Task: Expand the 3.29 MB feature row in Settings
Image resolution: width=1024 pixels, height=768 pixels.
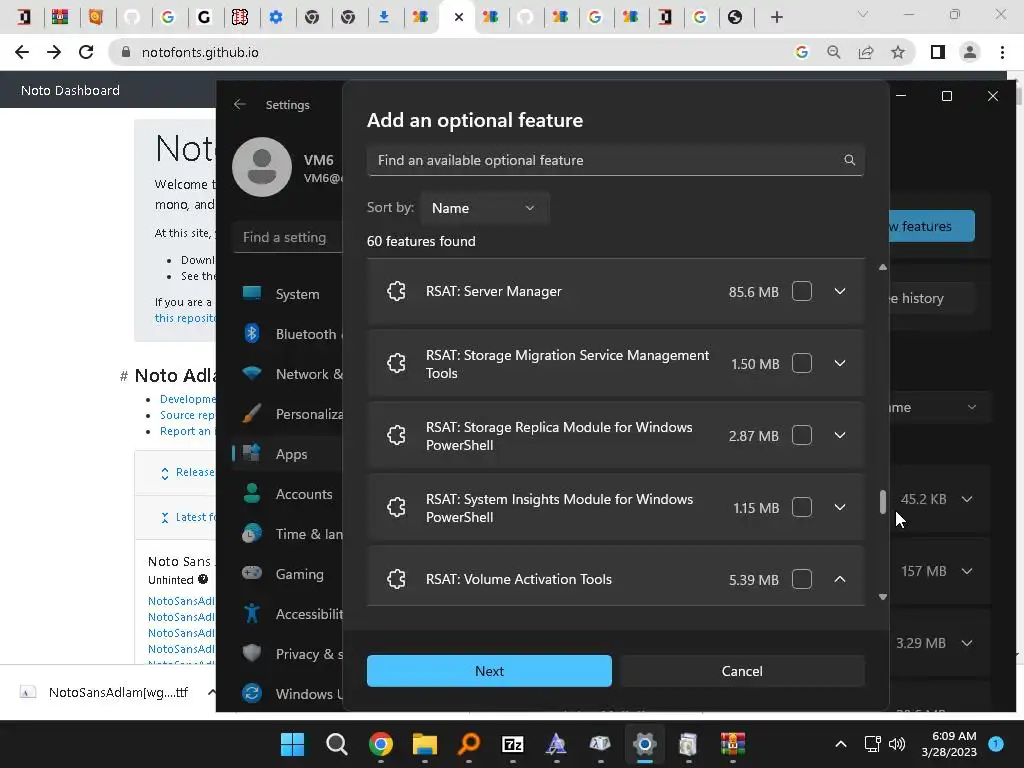Action: click(x=967, y=643)
